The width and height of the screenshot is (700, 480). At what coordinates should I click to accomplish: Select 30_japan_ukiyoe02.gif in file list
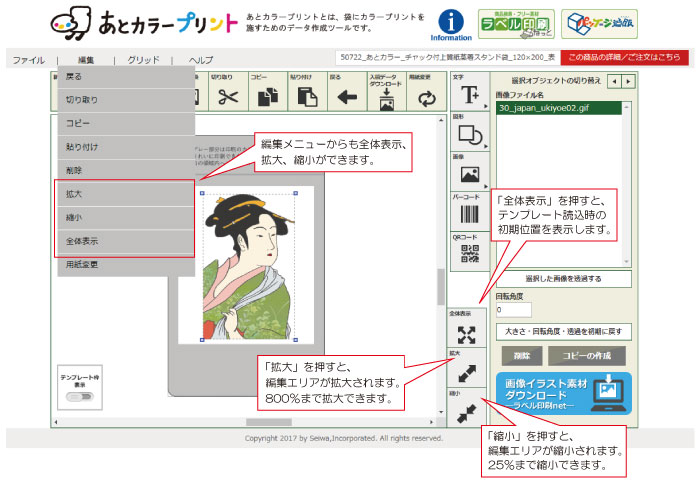click(559, 108)
